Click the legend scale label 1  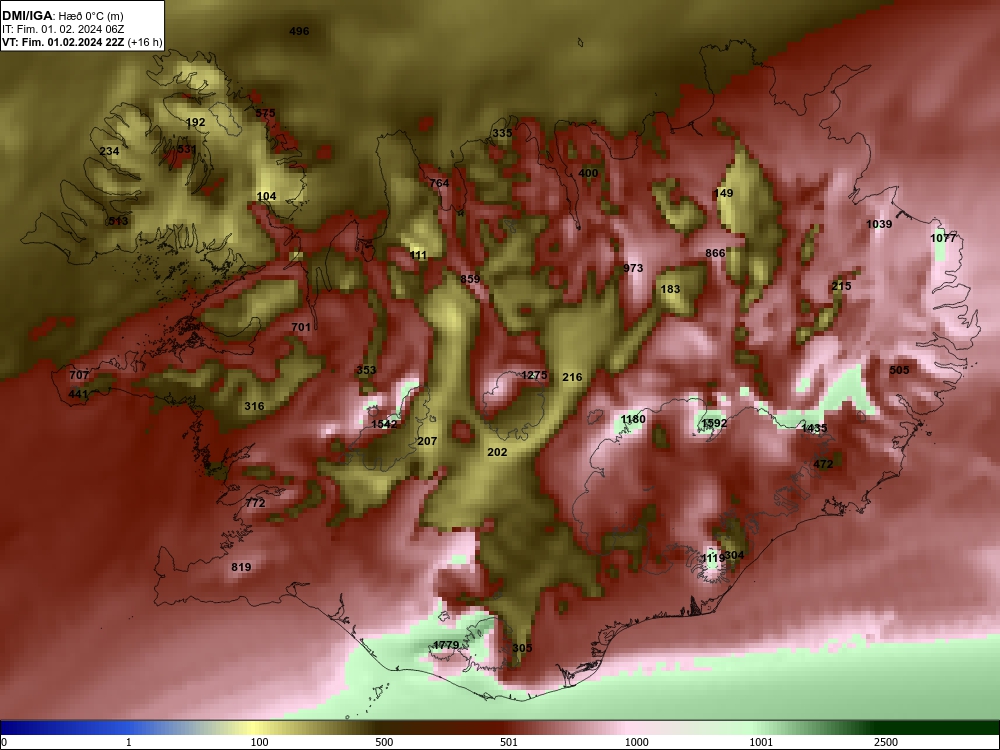click(129, 742)
